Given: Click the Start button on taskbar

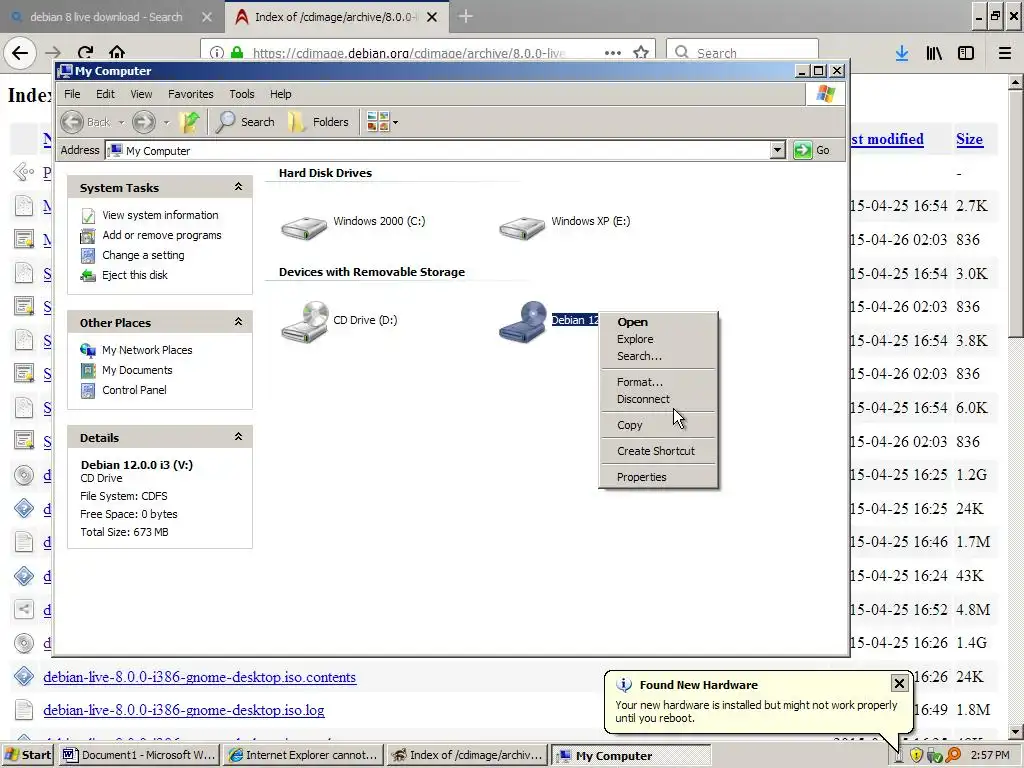Looking at the screenshot, I should point(27,755).
